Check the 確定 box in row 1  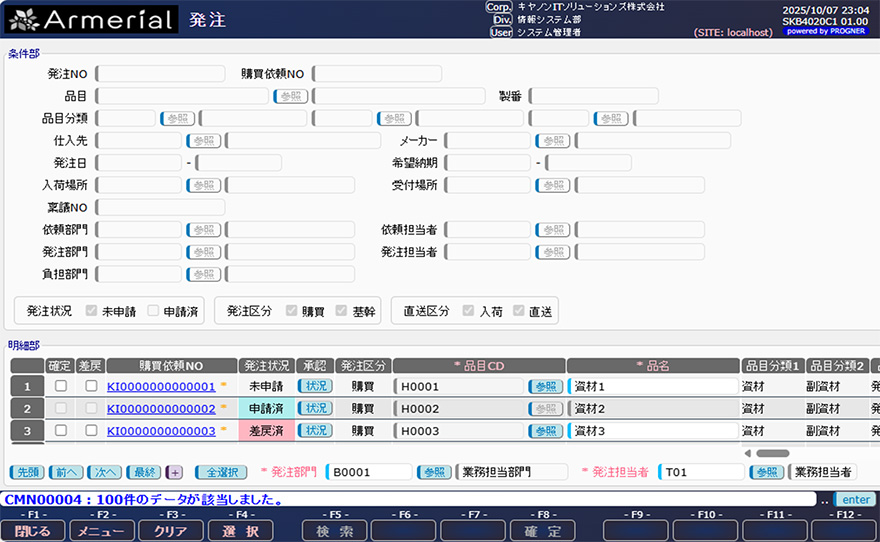[61, 385]
